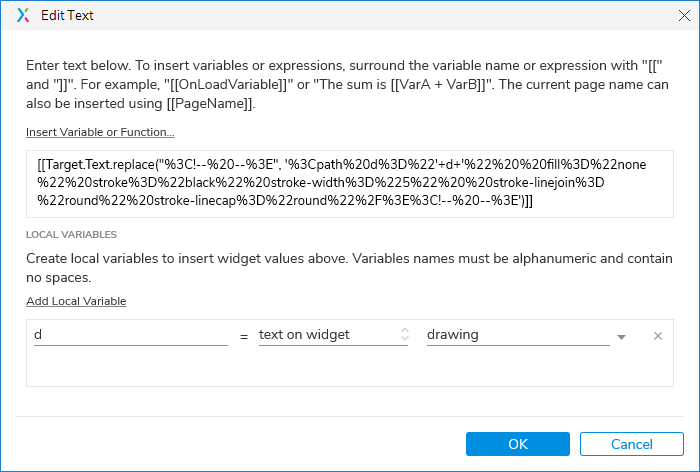This screenshot has width=700, height=472.
Task: Click the equals sign in the variable row
Action: click(x=244, y=337)
